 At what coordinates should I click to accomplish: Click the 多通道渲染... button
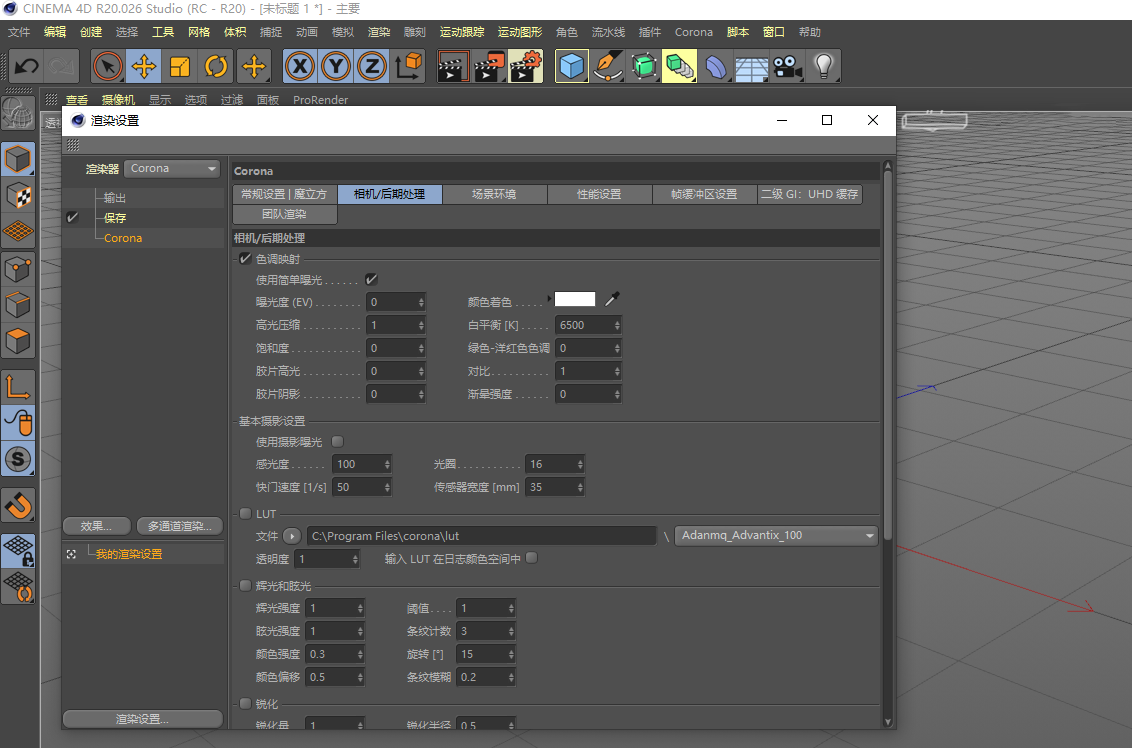pos(179,526)
